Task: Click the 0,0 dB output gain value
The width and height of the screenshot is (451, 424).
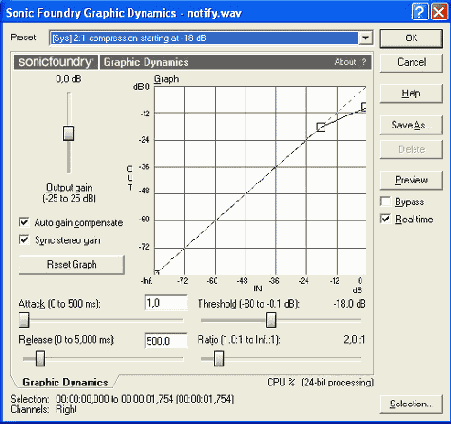Action: [x=68, y=79]
